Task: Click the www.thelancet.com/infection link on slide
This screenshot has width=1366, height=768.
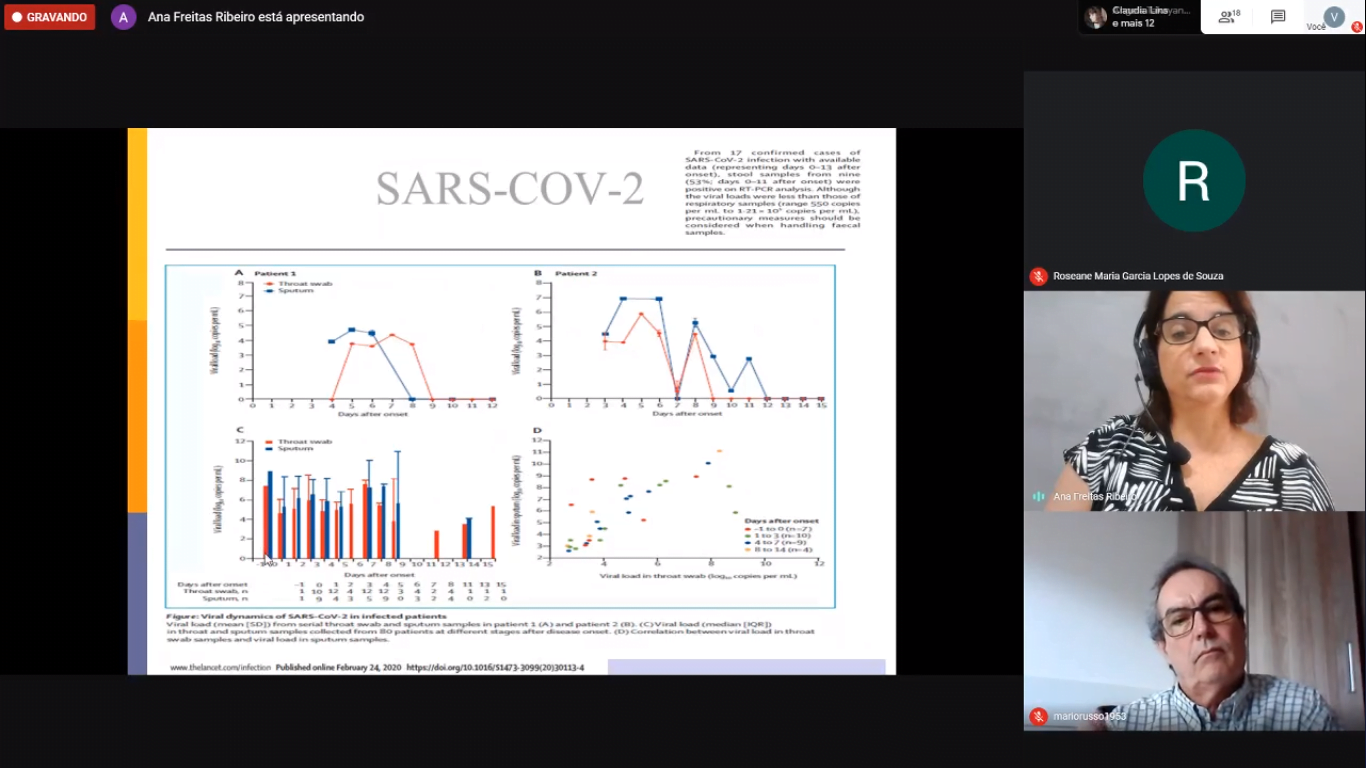Action: [x=220, y=667]
